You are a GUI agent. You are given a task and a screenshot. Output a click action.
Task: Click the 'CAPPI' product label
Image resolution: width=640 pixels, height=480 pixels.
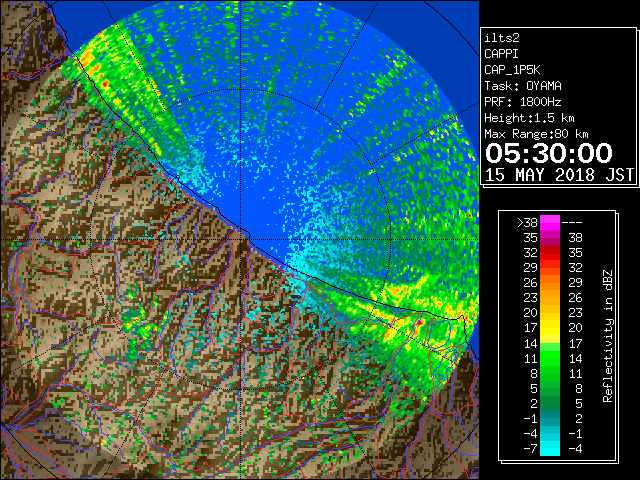pos(501,54)
